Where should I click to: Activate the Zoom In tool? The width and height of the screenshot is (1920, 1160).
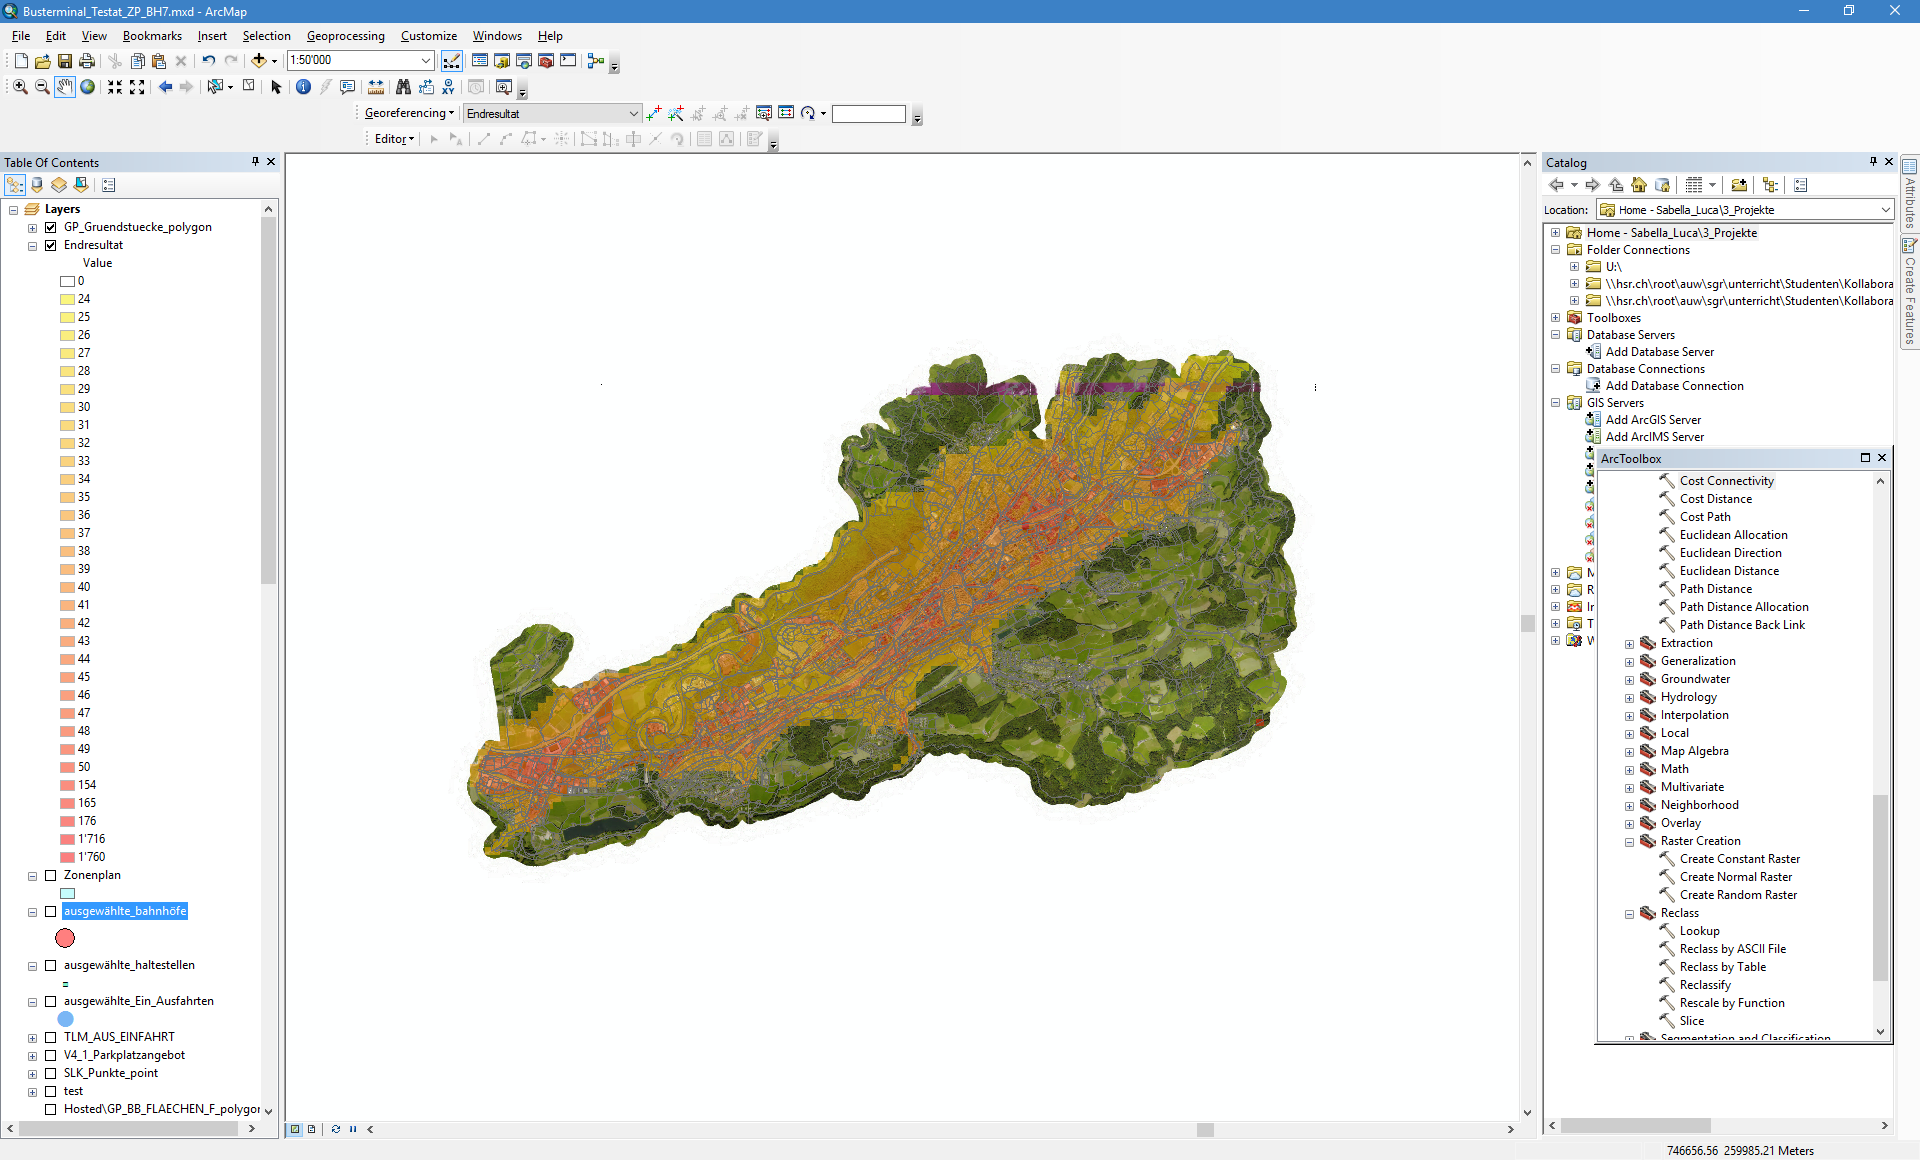(19, 87)
